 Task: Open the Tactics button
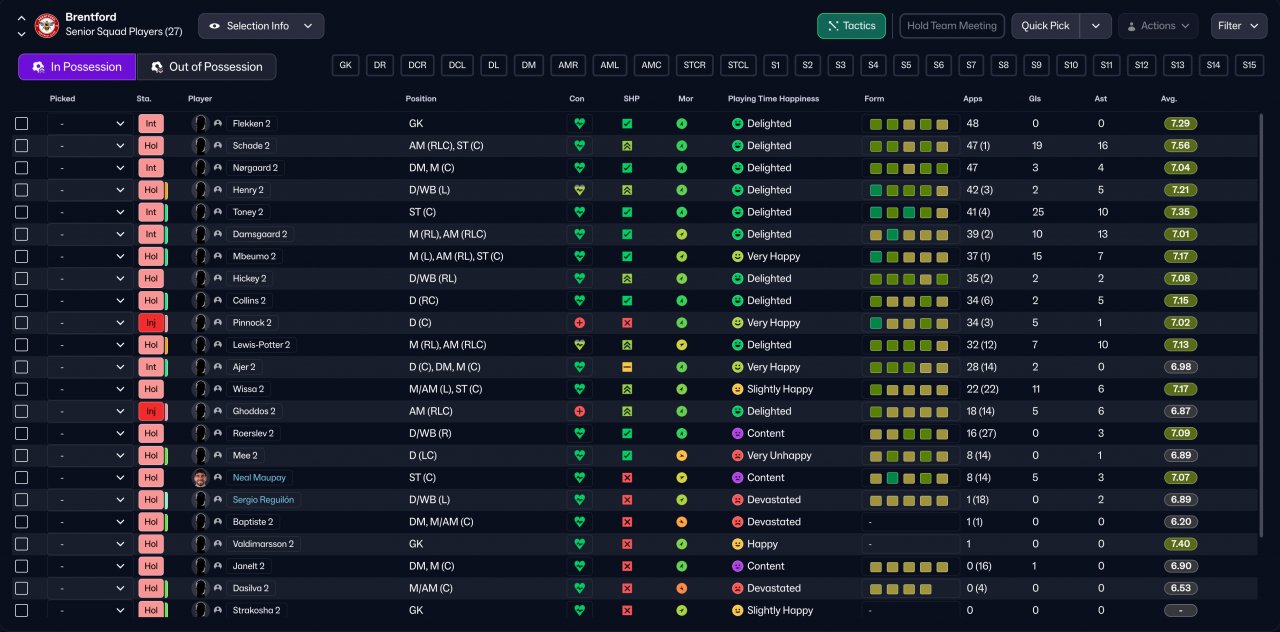click(x=851, y=26)
